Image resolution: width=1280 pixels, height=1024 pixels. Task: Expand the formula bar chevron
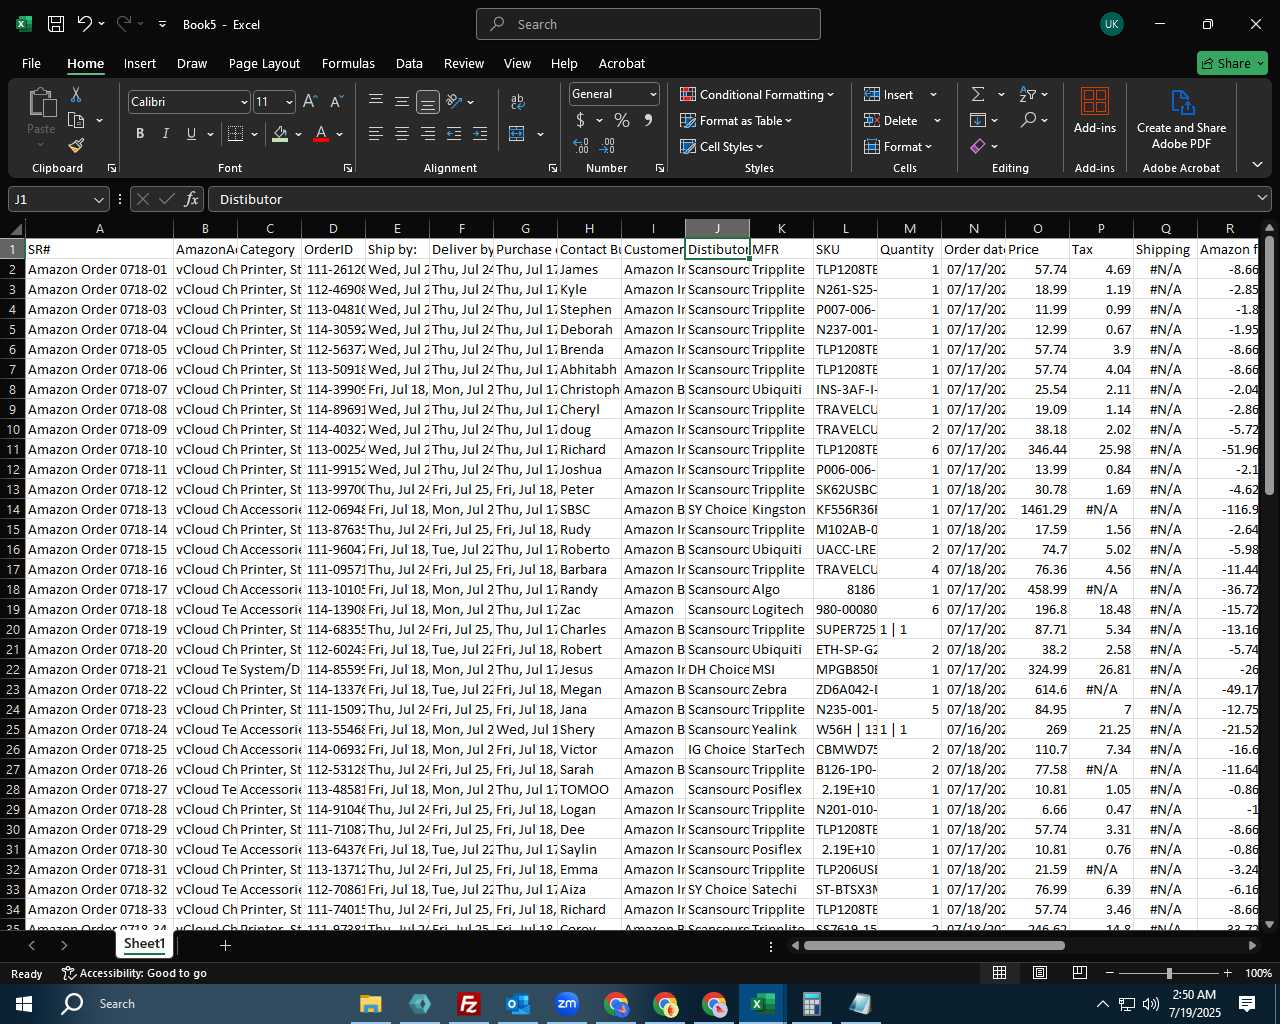[1262, 198]
